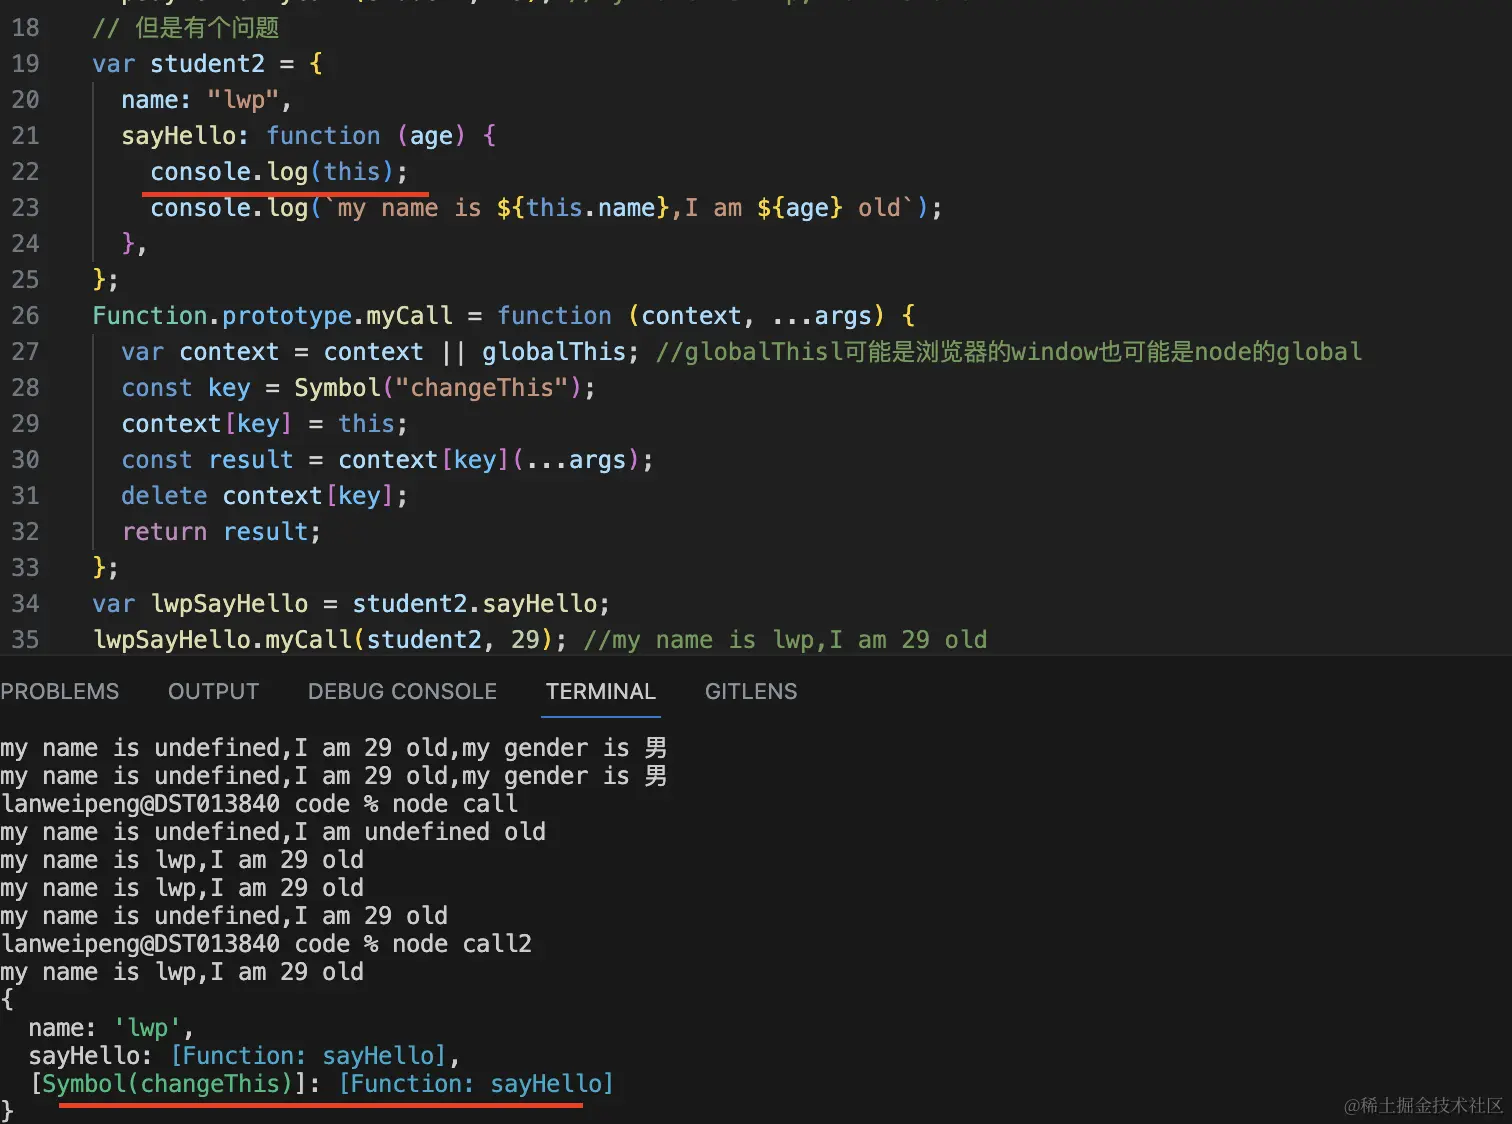Click line number 19 in gutter
This screenshot has width=1512, height=1124.
pos(25,64)
